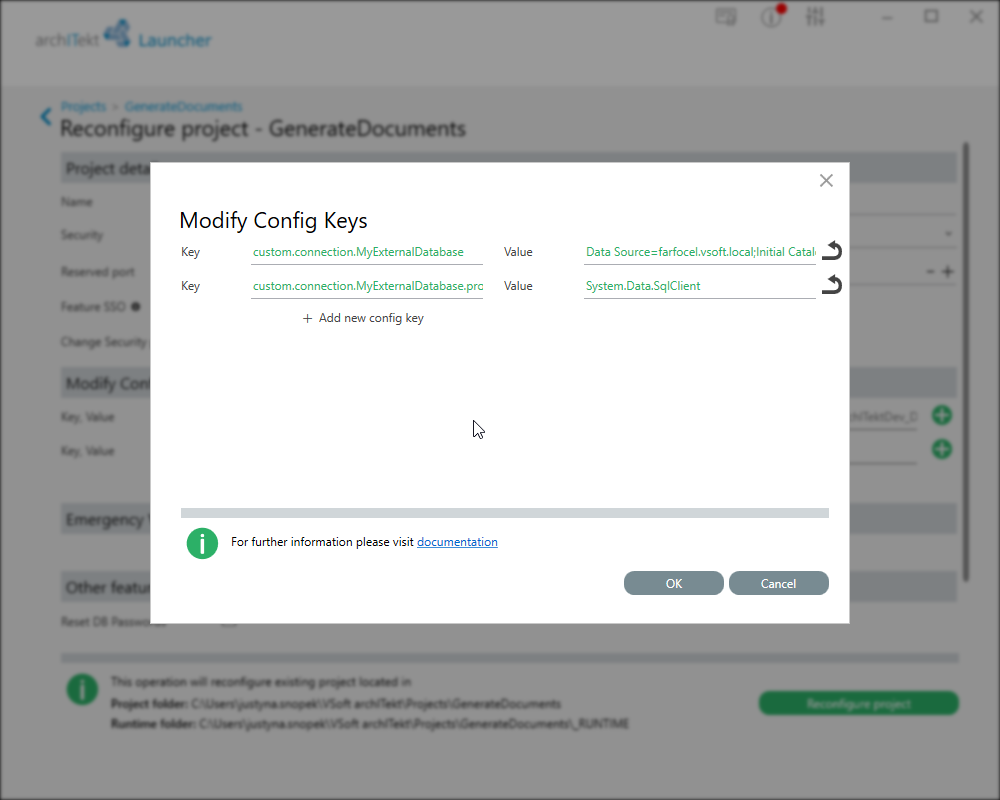Expand the Security dropdown arrow

coord(948,234)
